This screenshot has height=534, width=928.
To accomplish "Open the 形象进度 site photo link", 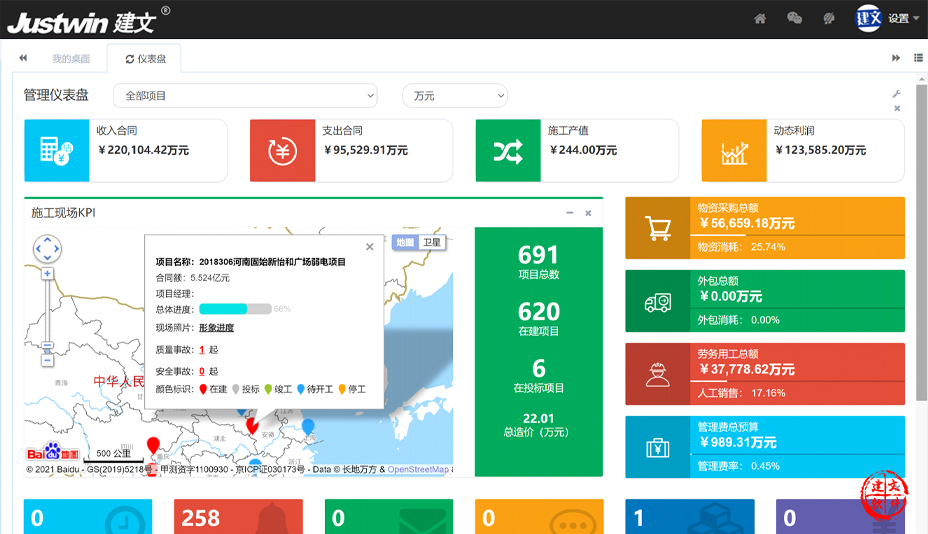I will 216,328.
